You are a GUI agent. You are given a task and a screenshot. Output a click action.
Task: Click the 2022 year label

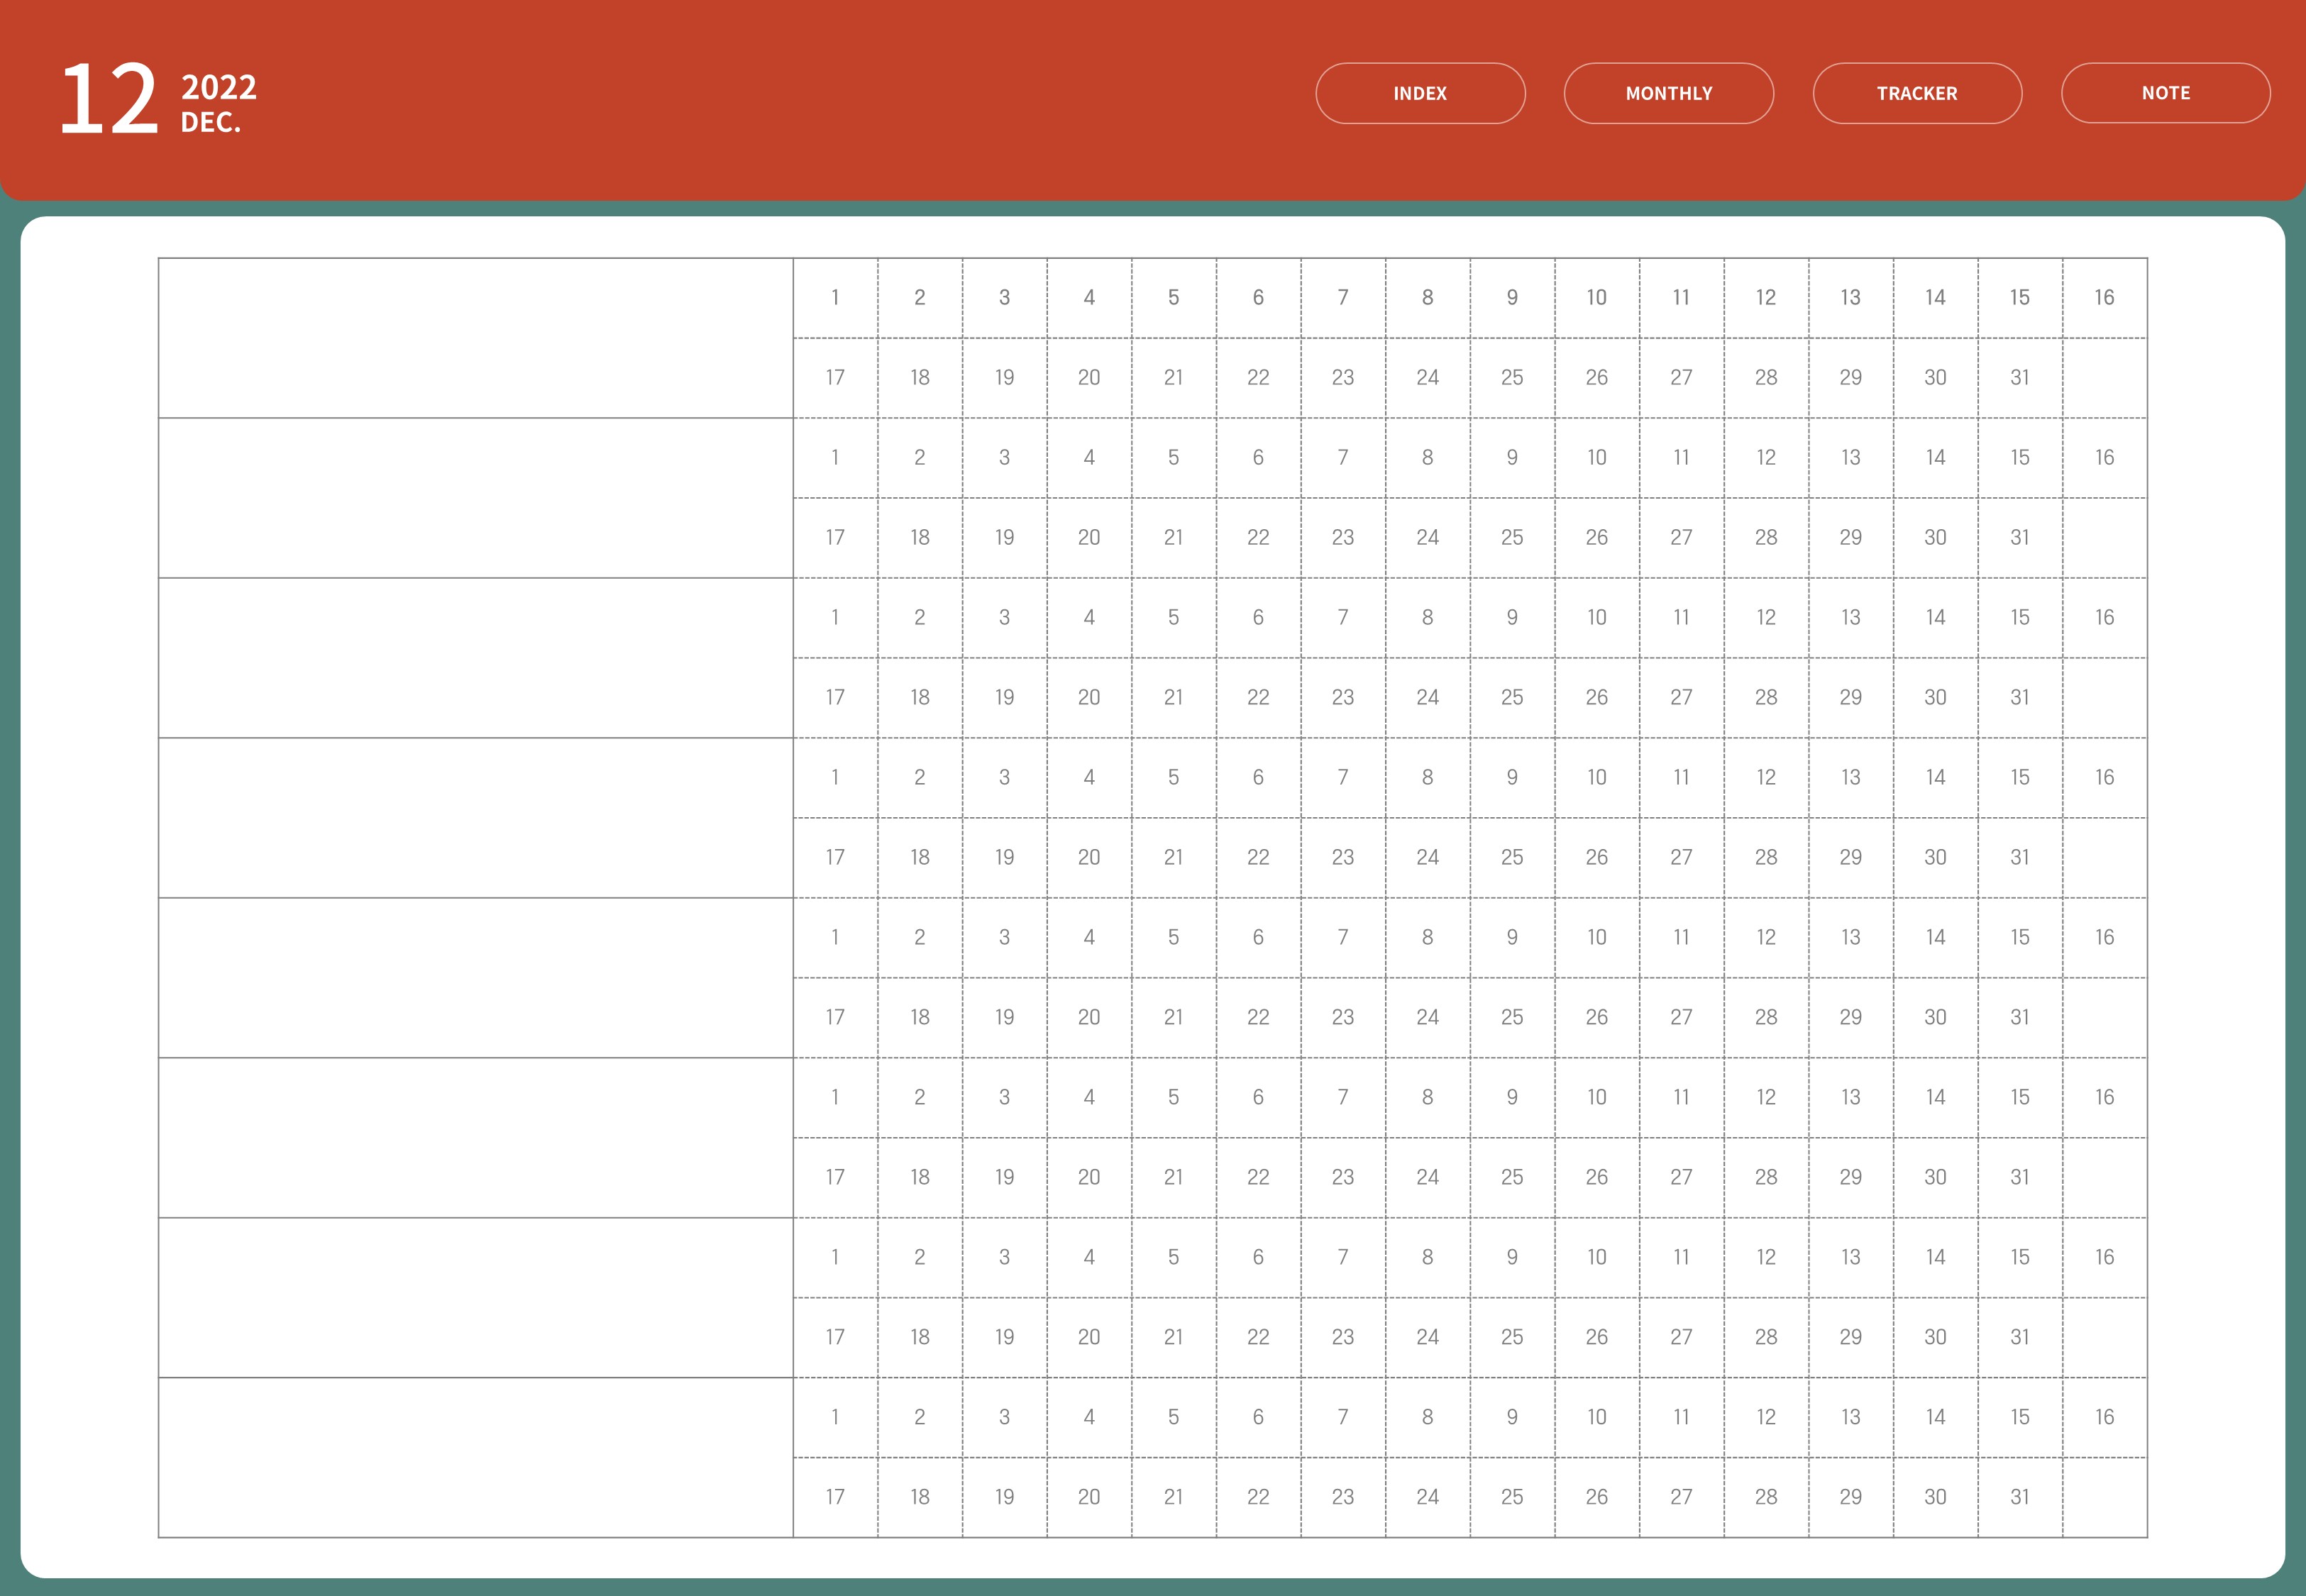219,87
